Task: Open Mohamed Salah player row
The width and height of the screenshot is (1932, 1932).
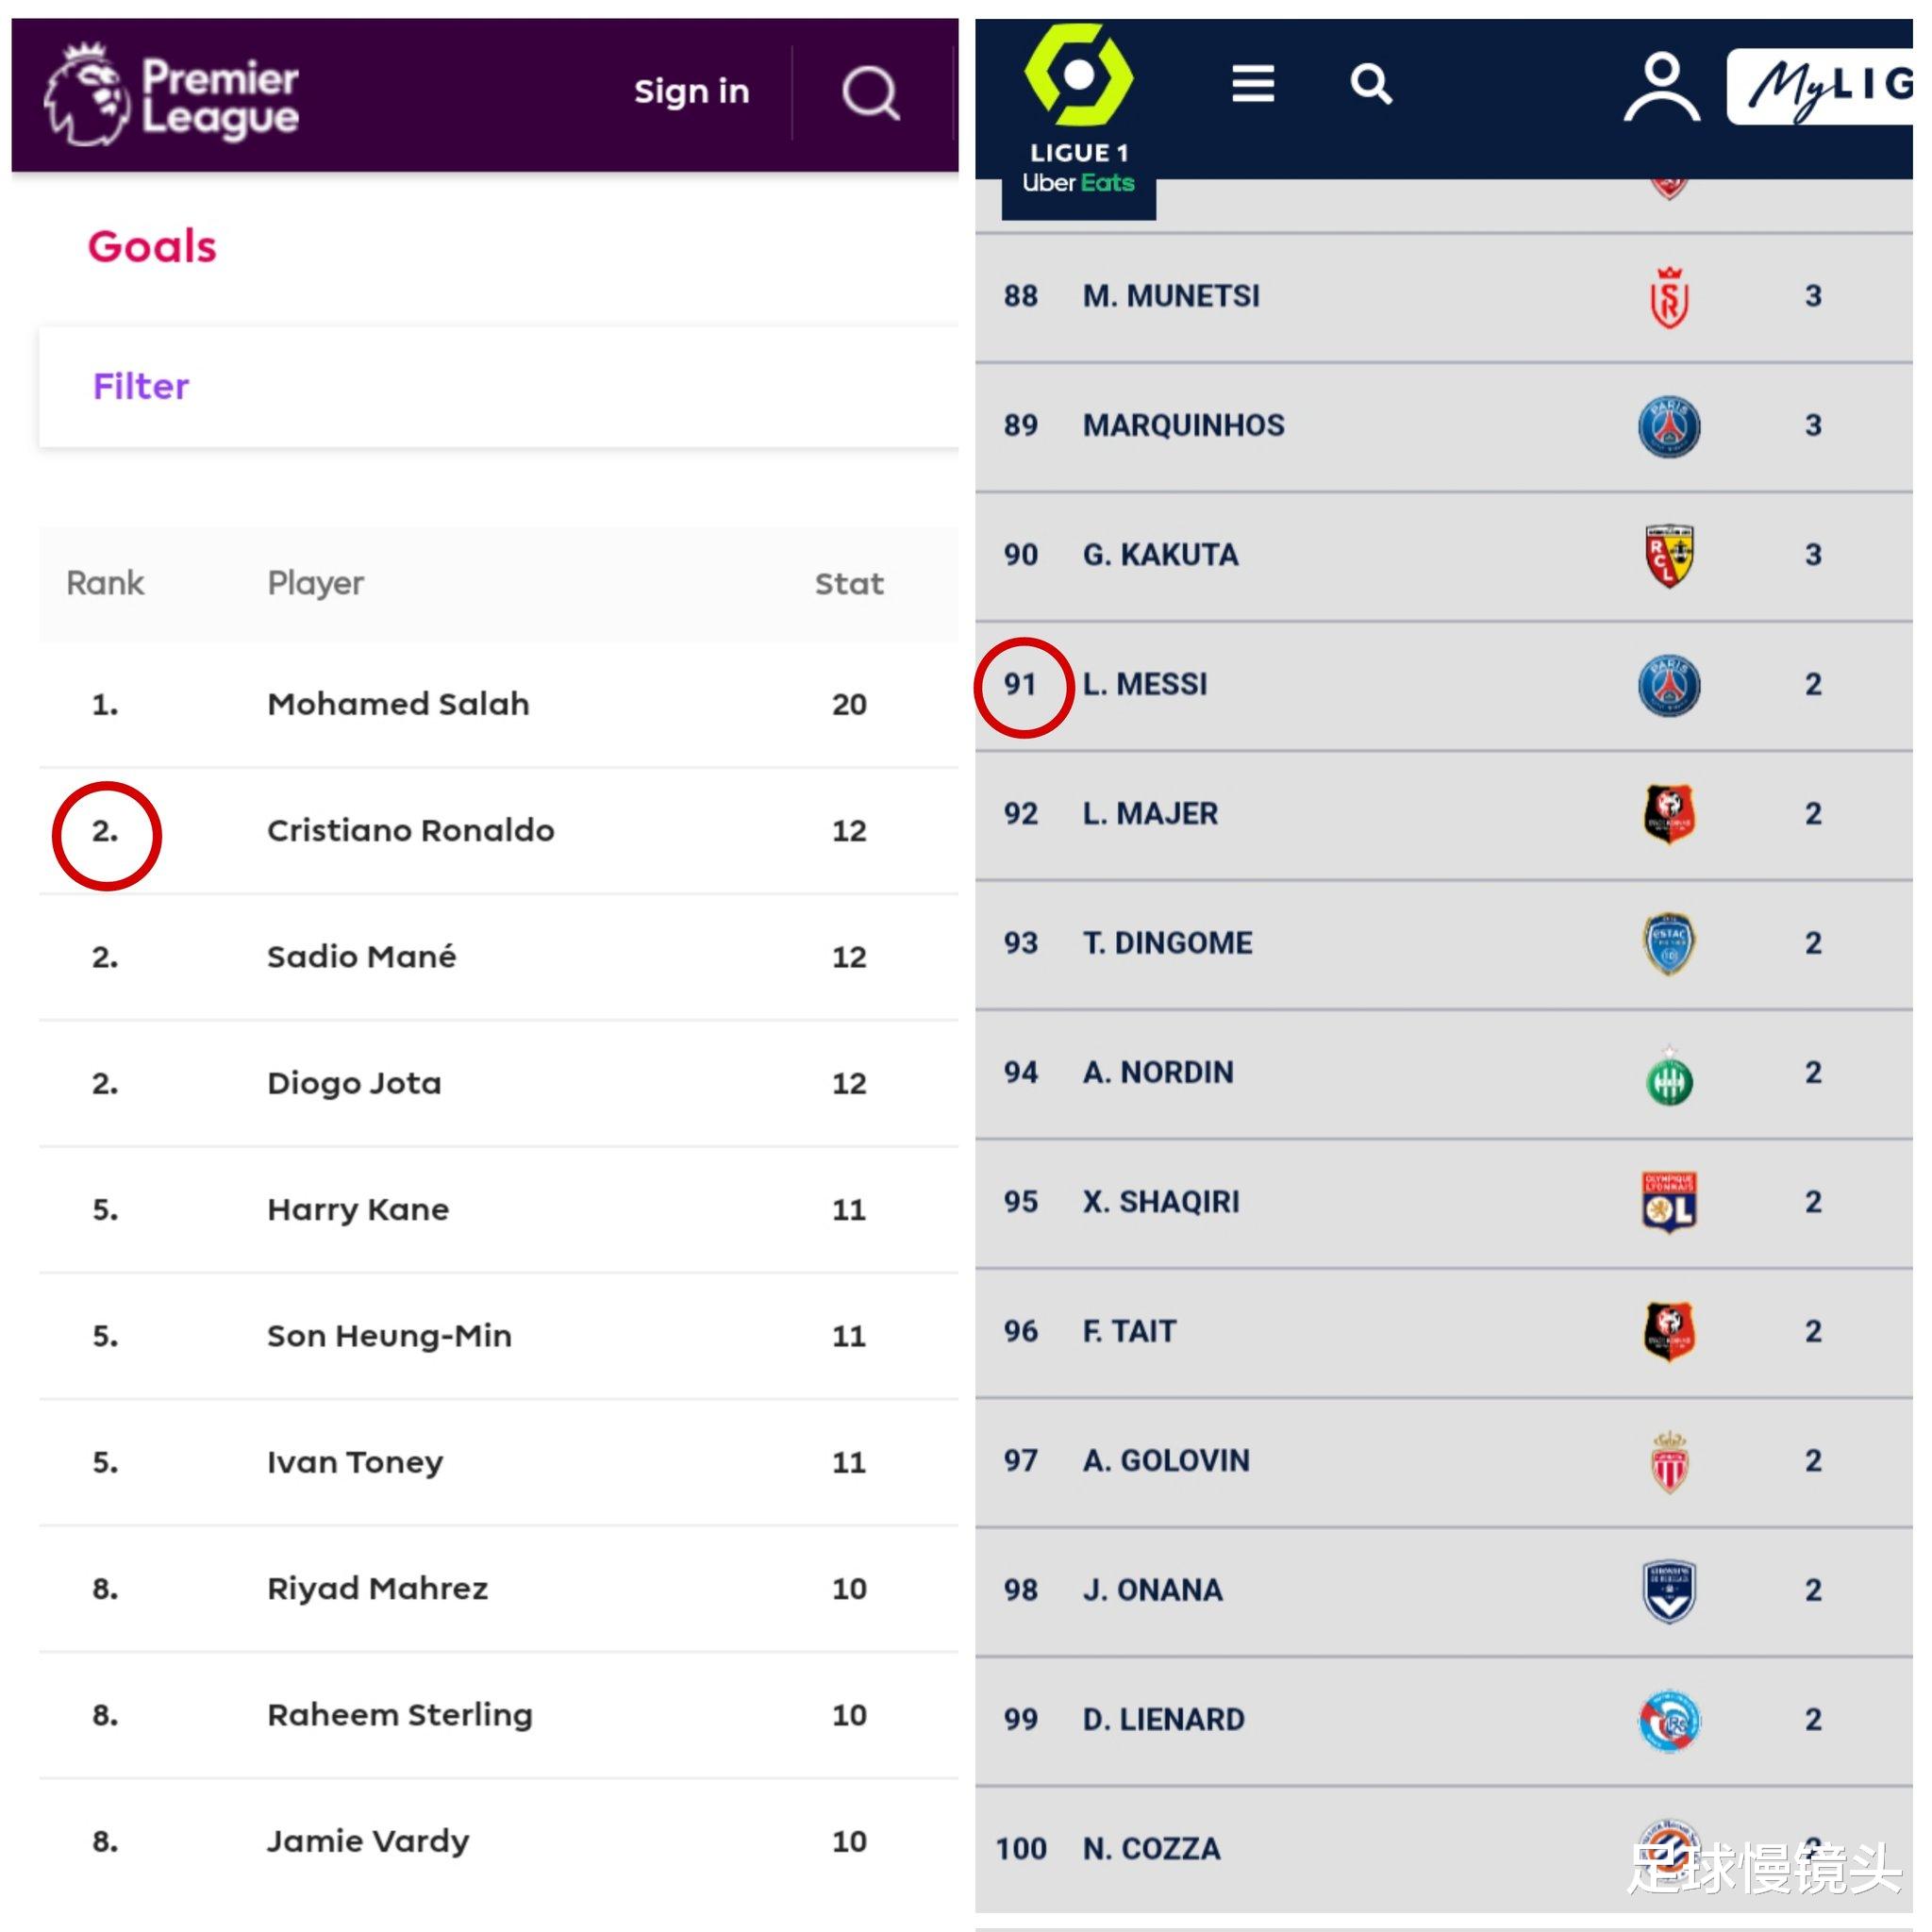Action: click(x=498, y=704)
